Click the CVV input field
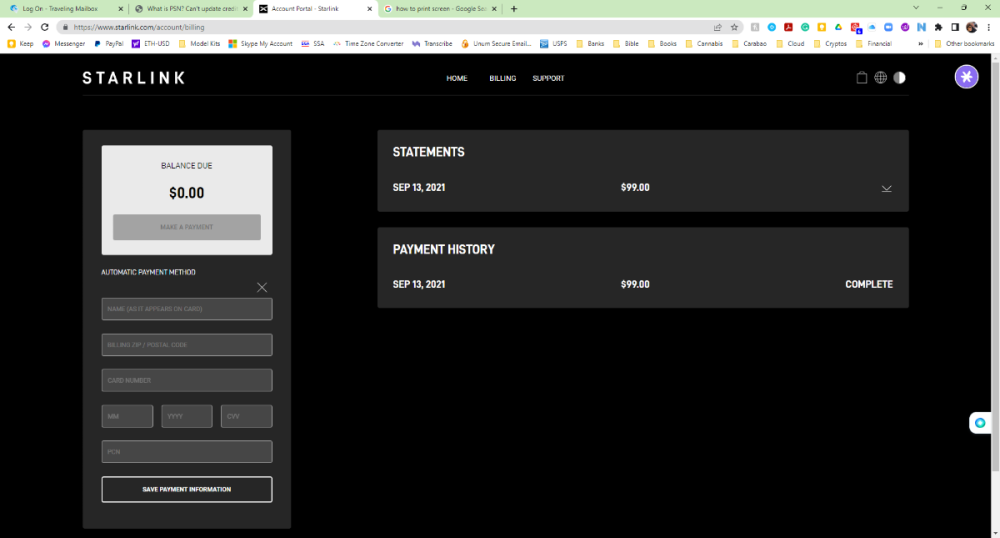The width and height of the screenshot is (1000, 538). (246, 416)
